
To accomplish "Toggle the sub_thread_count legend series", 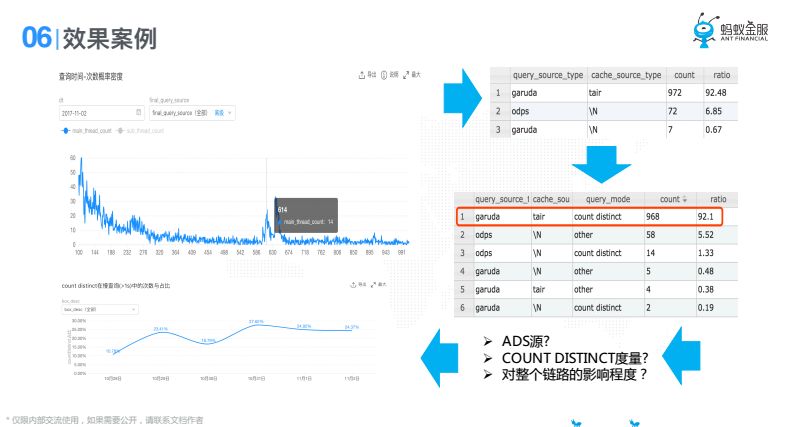I will click(140, 131).
